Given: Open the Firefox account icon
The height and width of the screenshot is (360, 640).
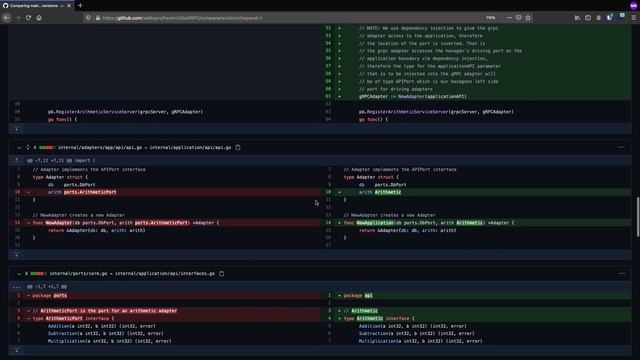Looking at the screenshot, I should tap(598, 18).
